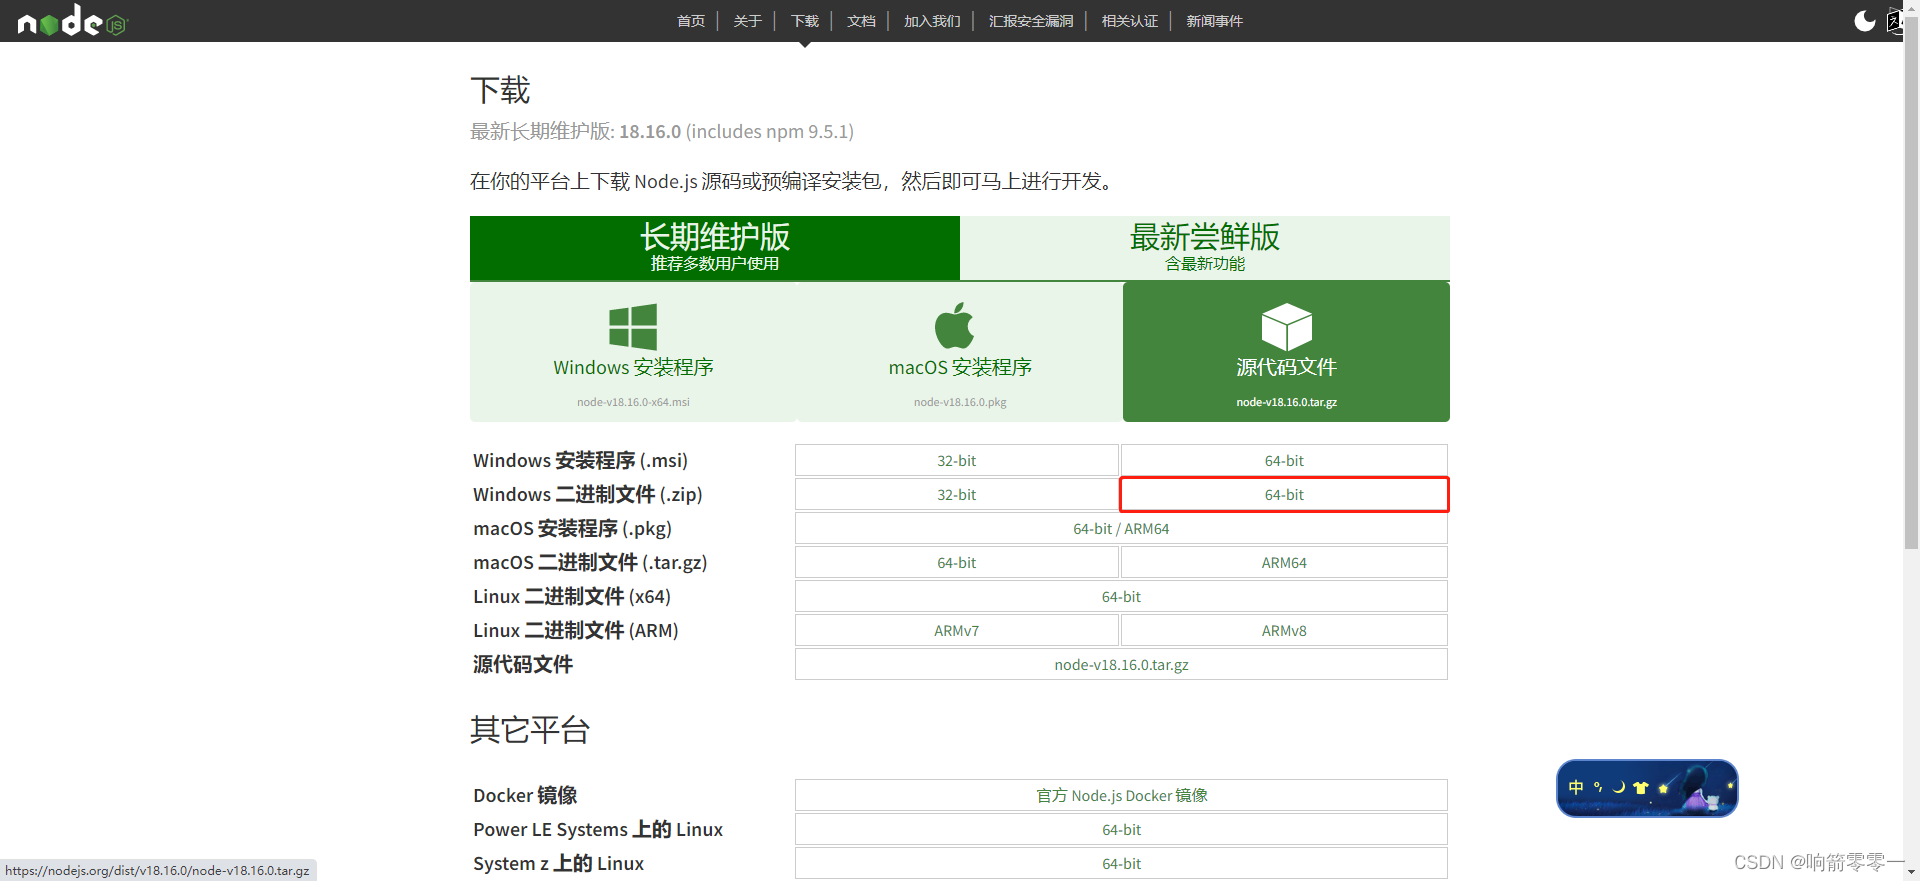Open 官方 Node.js Docker 镜像 link
This screenshot has height=881, width=1920.
[x=1121, y=796]
